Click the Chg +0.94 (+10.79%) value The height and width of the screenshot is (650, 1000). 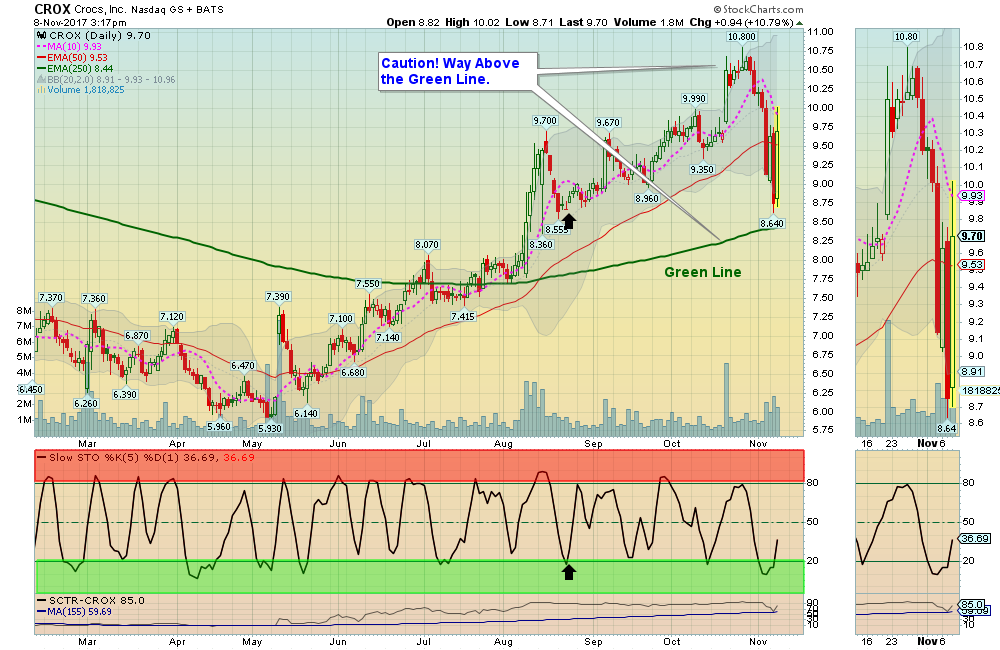[742, 22]
